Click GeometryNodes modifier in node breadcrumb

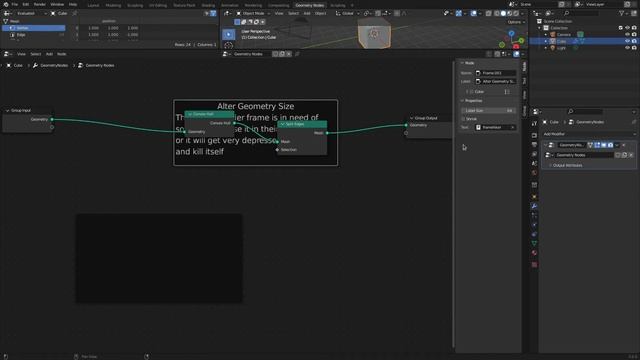click(x=50, y=65)
